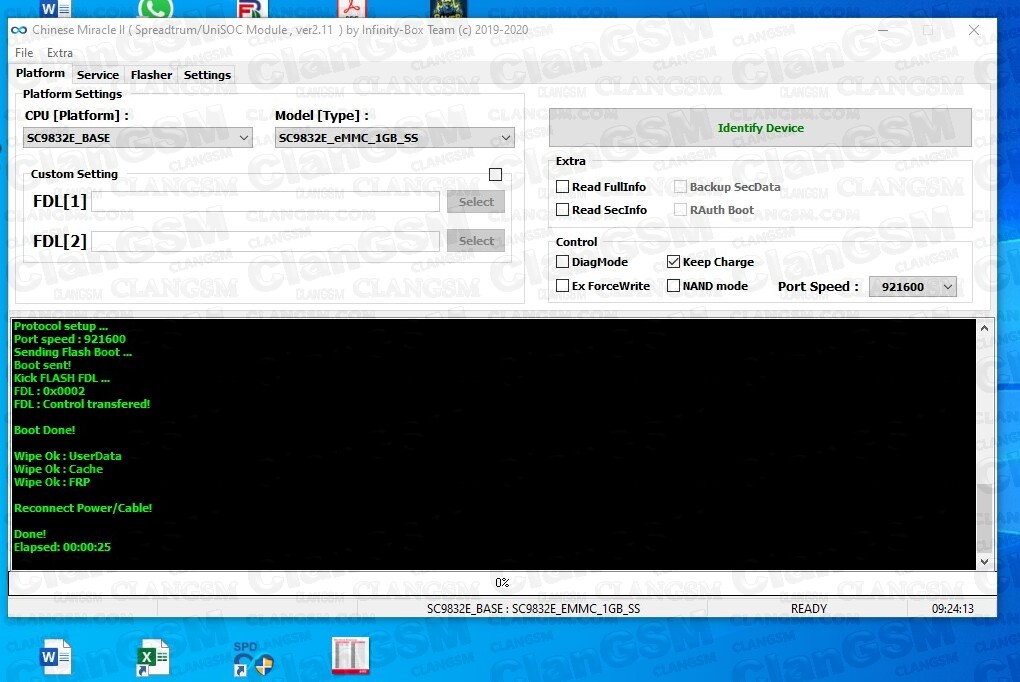The height and width of the screenshot is (682, 1020).
Task: Expand the Model [Type] dropdown
Action: pyautogui.click(x=394, y=138)
